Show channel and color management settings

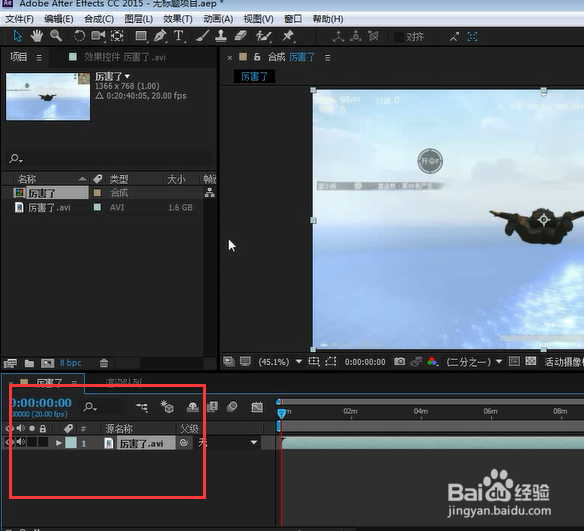coord(432,362)
